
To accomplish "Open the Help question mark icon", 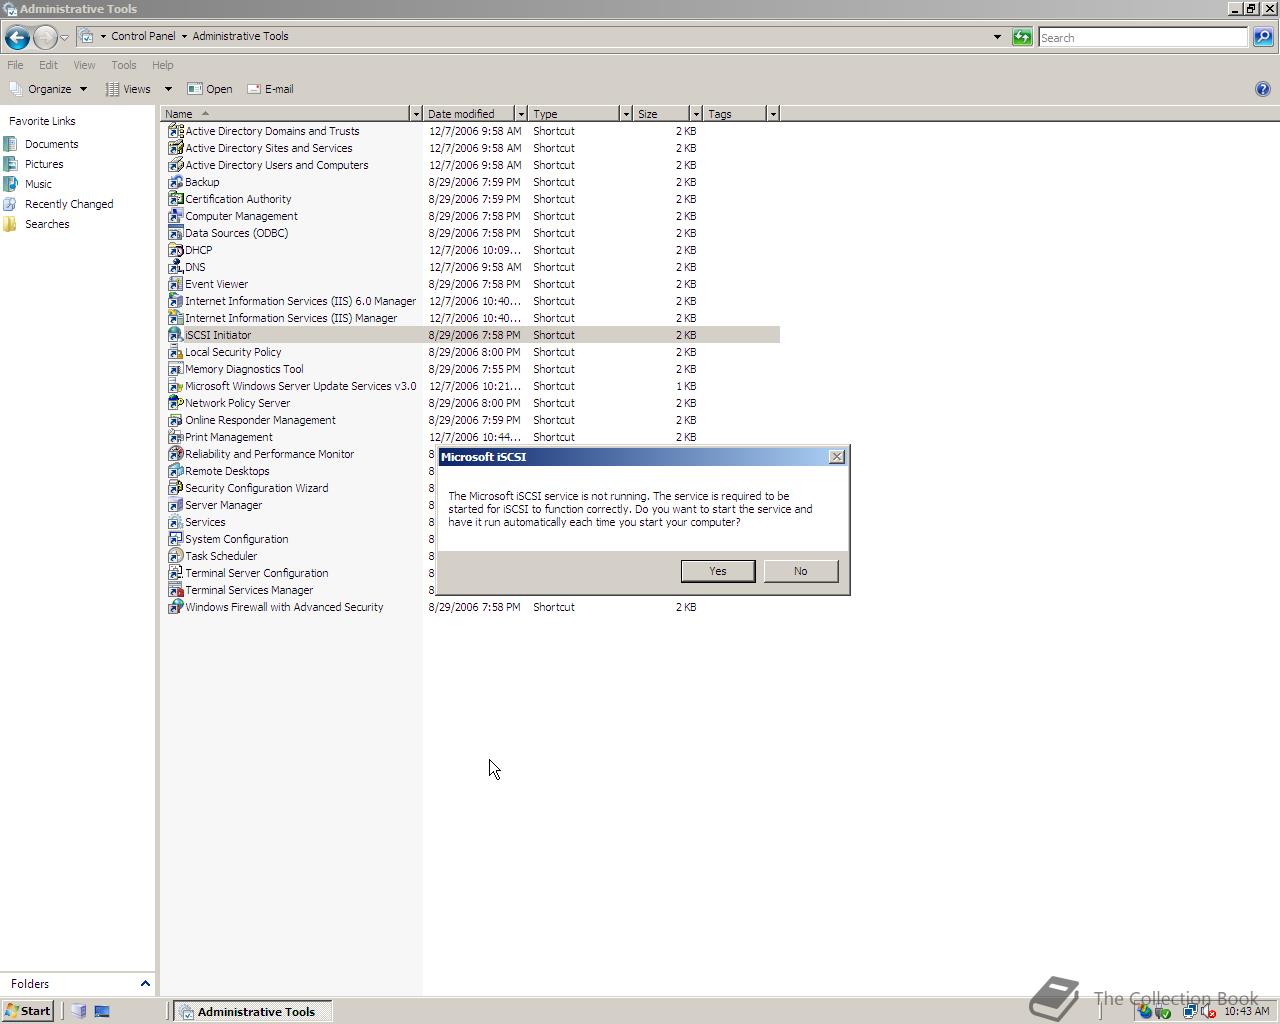I will point(1262,89).
